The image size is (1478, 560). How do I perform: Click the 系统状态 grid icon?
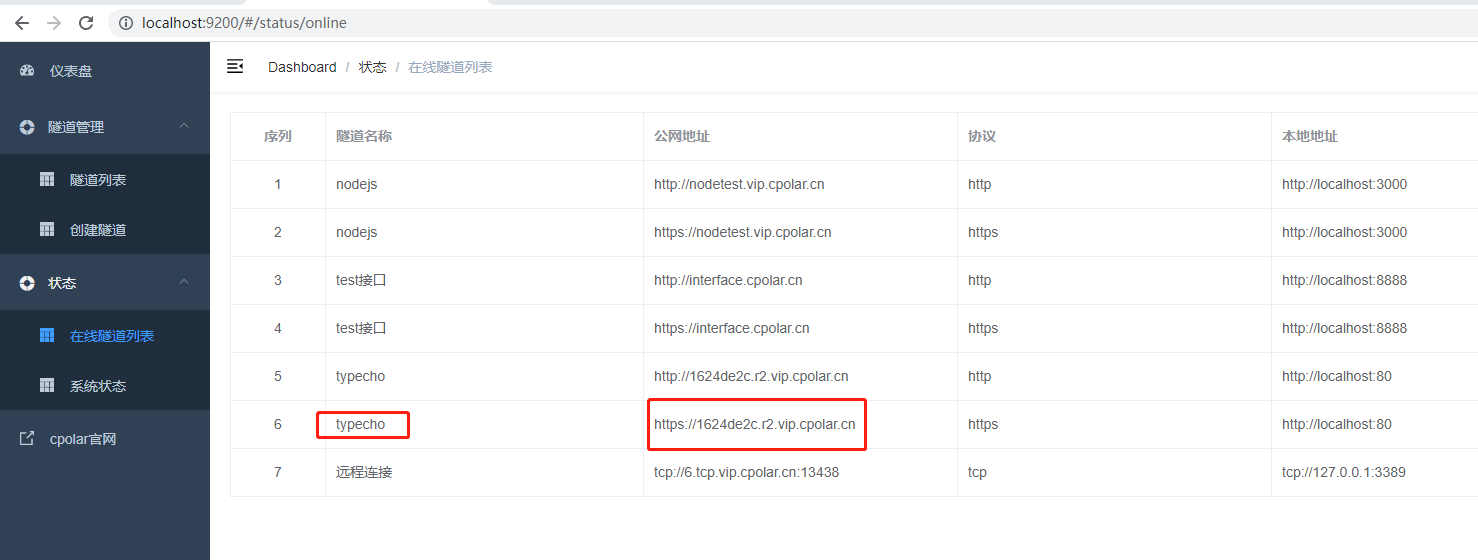point(46,385)
